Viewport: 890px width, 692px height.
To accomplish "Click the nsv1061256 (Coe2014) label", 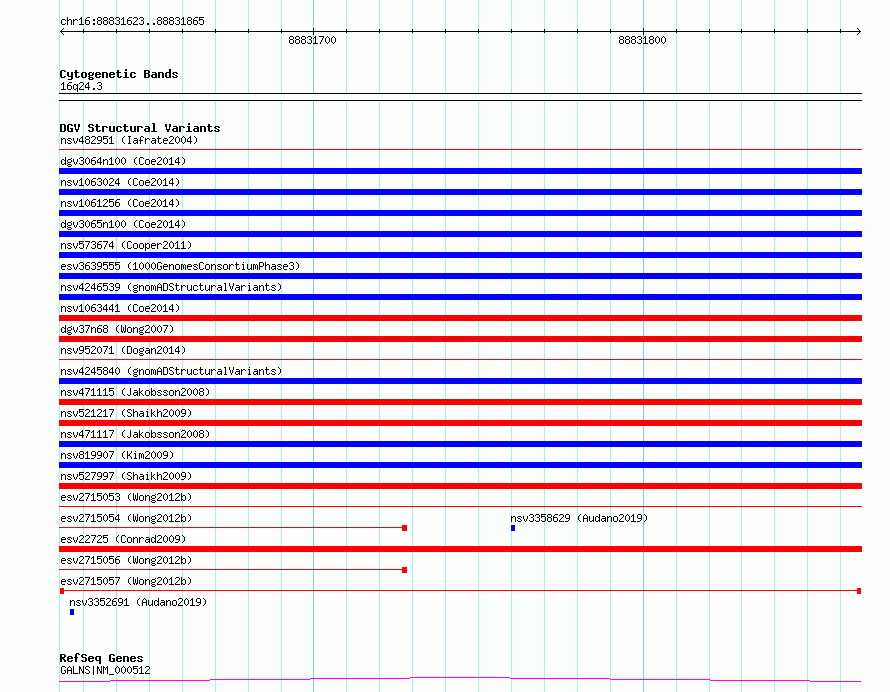I will click(x=120, y=203).
